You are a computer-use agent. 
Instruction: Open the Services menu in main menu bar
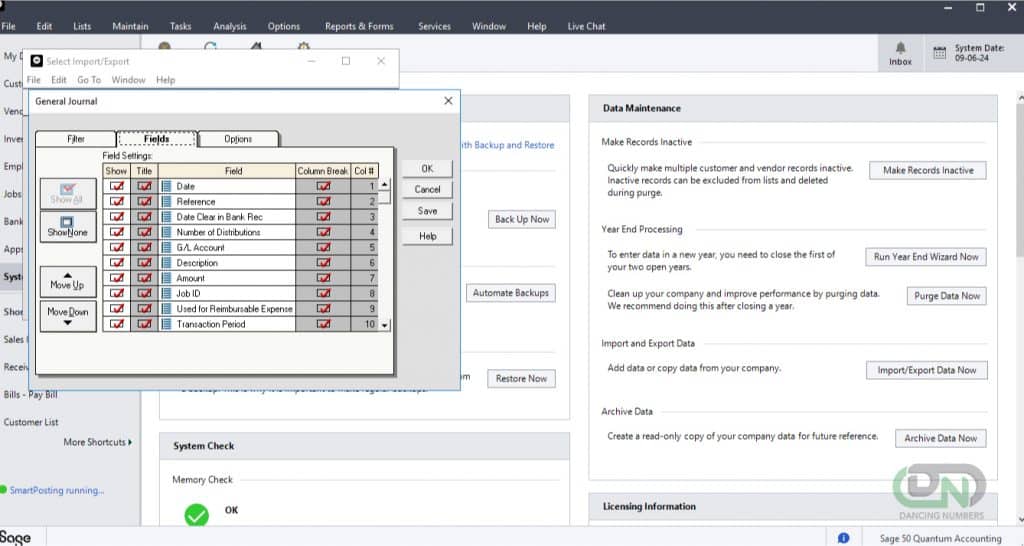434,26
